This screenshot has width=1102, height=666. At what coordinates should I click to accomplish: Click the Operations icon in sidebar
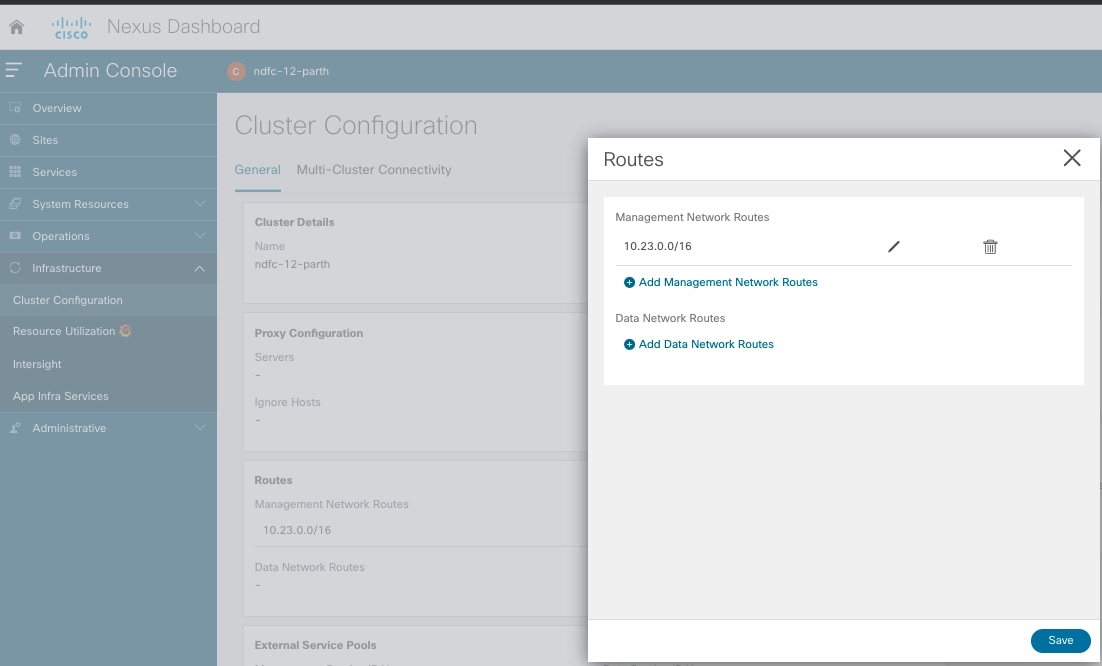[x=15, y=235]
